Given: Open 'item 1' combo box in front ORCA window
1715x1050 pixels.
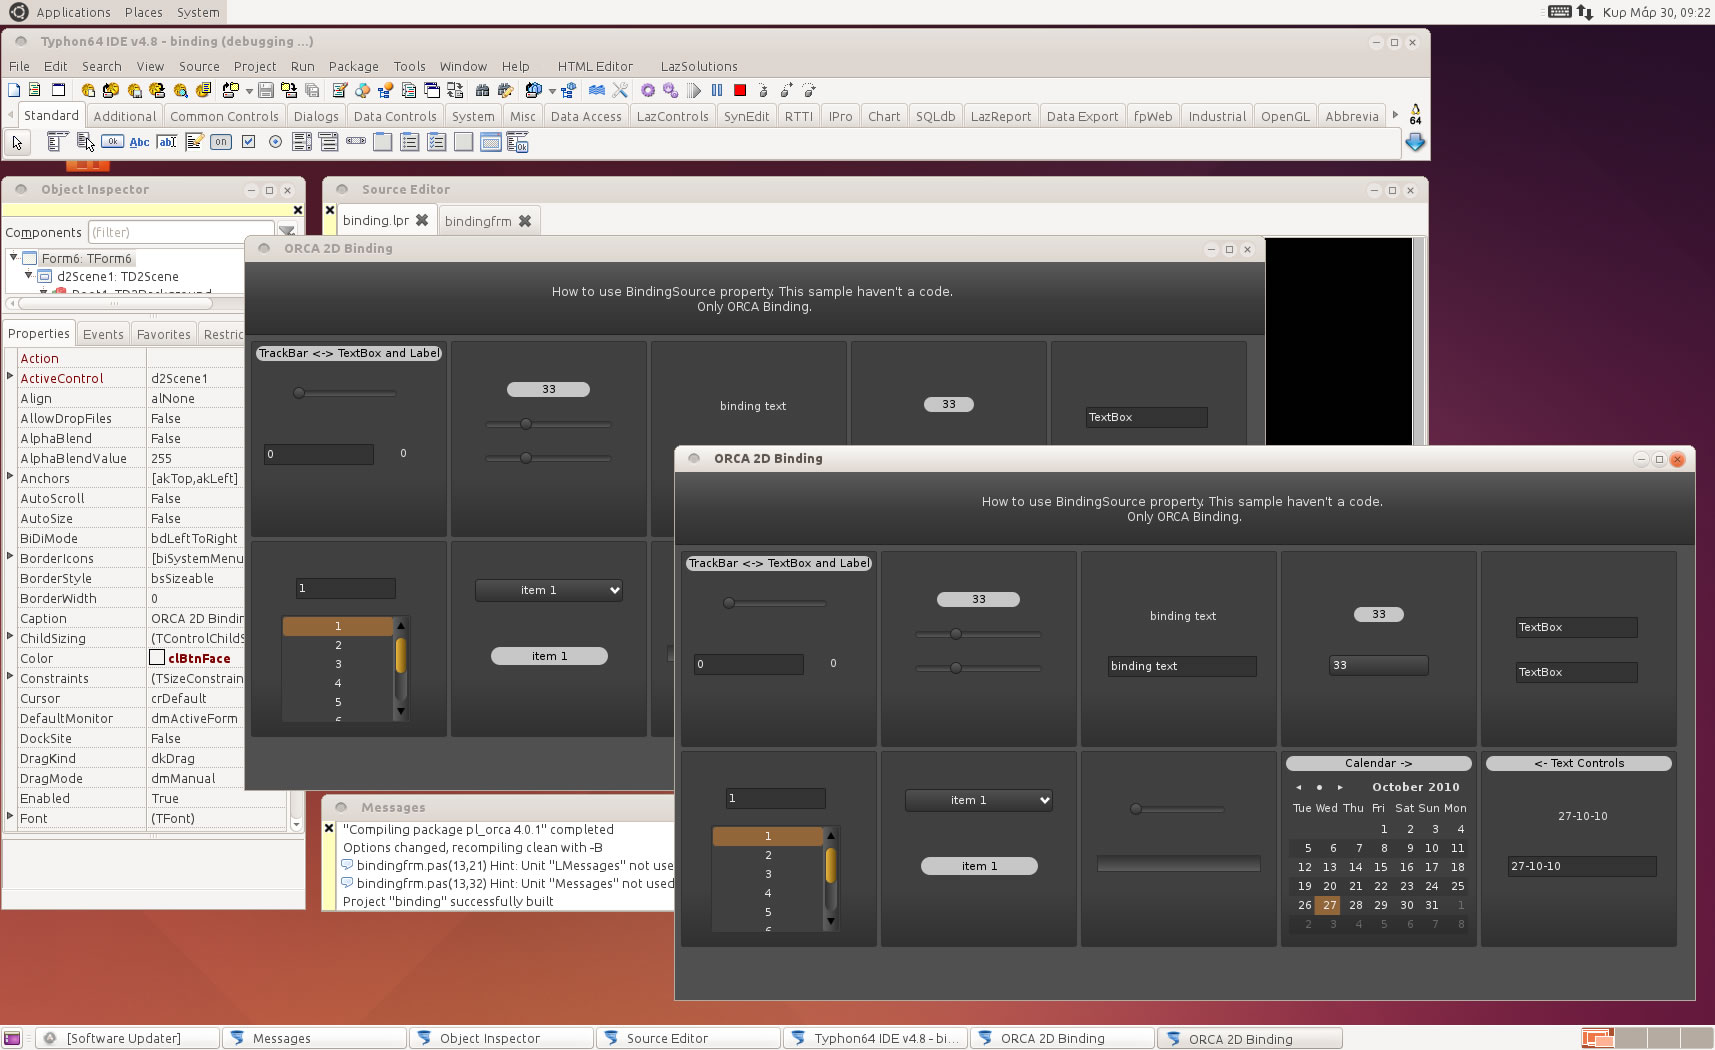Looking at the screenshot, I should click(x=979, y=800).
